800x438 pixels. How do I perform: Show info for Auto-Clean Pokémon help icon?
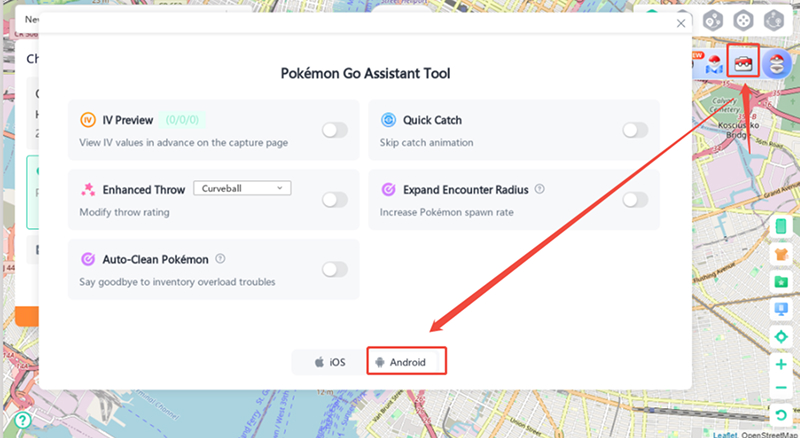point(220,258)
